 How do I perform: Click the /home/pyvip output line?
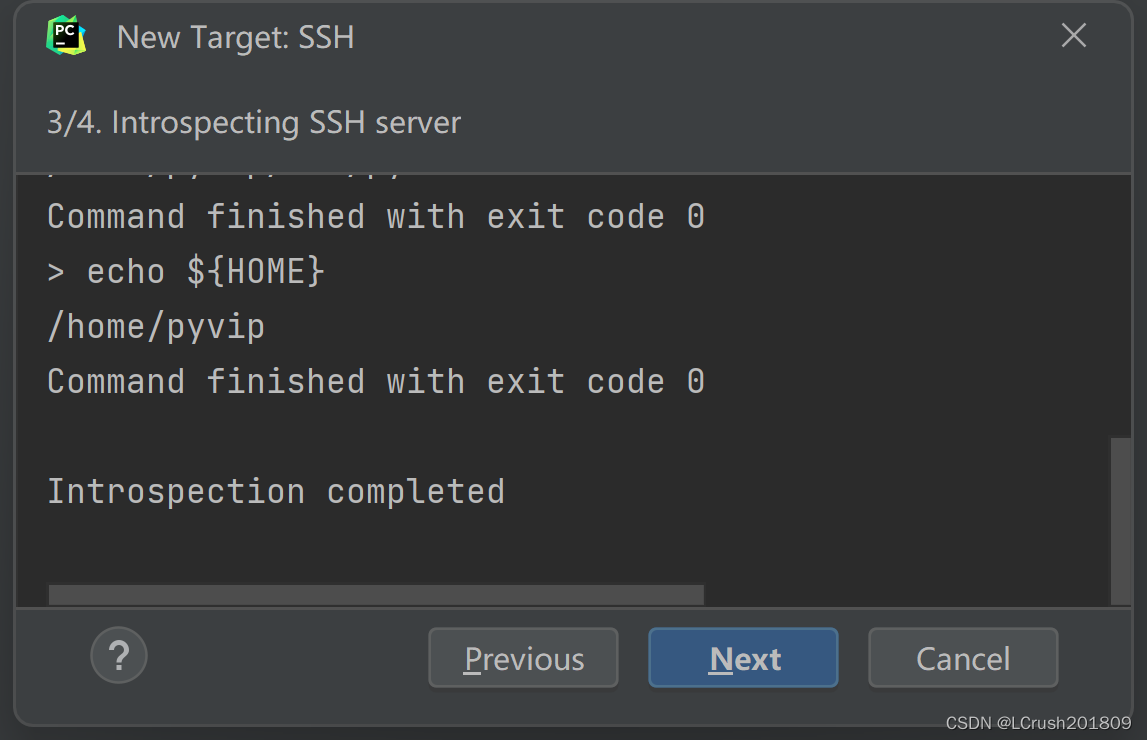coord(156,325)
